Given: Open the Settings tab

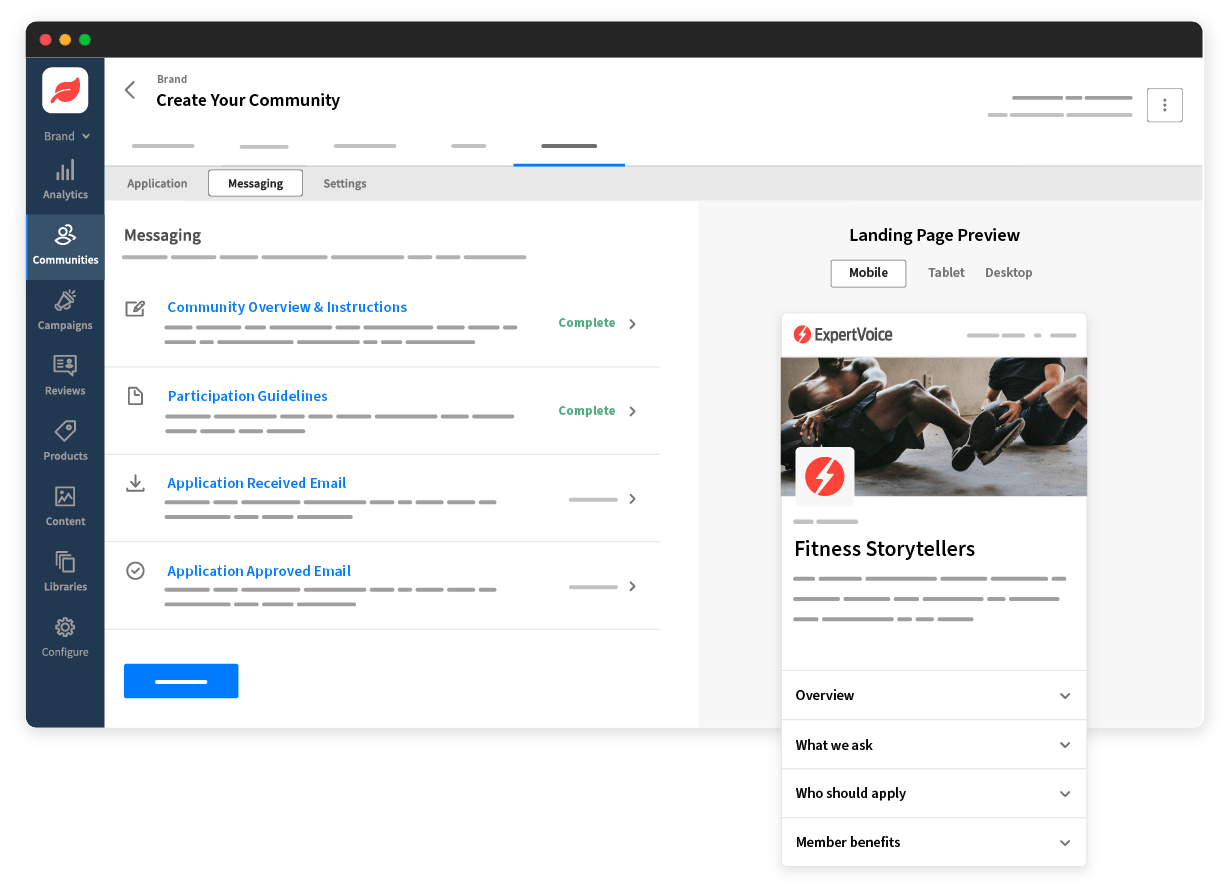Looking at the screenshot, I should pos(345,183).
